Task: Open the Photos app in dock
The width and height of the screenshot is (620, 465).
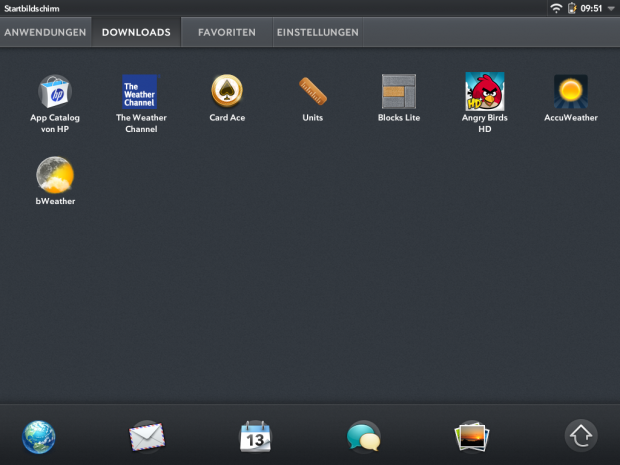Action: click(471, 437)
